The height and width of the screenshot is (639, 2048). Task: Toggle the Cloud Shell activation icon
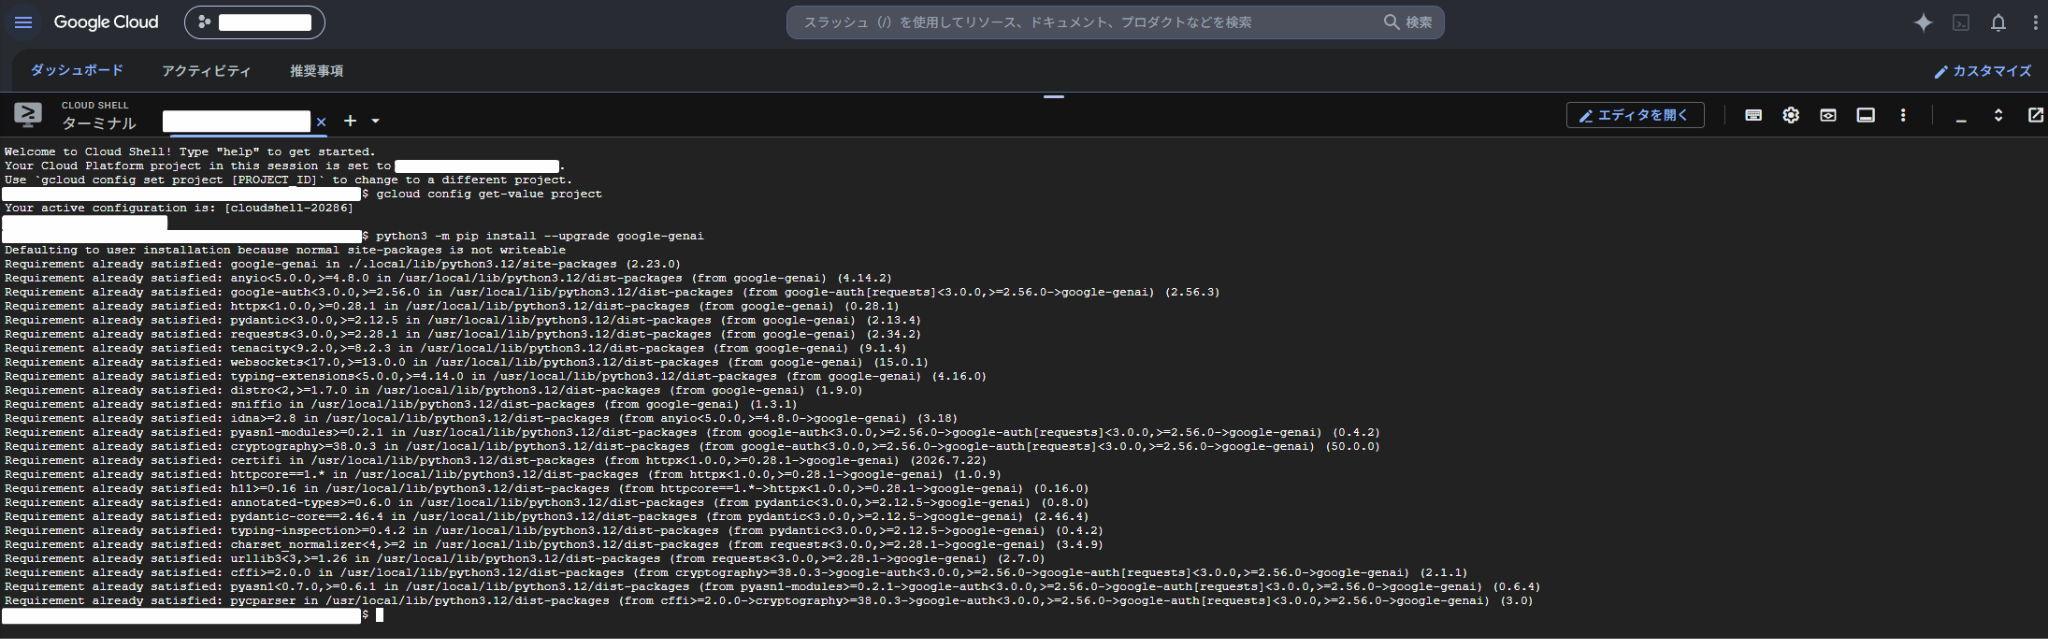tap(1961, 22)
